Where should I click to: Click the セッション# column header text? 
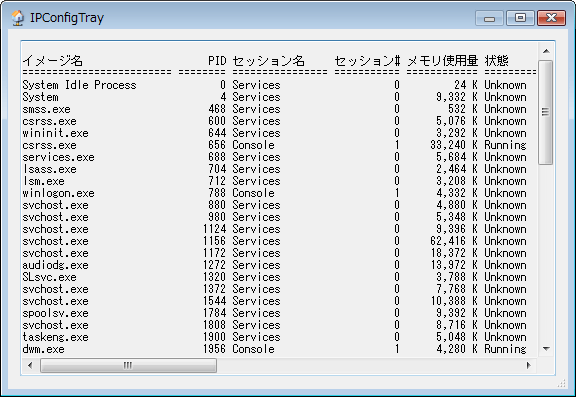pyautogui.click(x=367, y=61)
